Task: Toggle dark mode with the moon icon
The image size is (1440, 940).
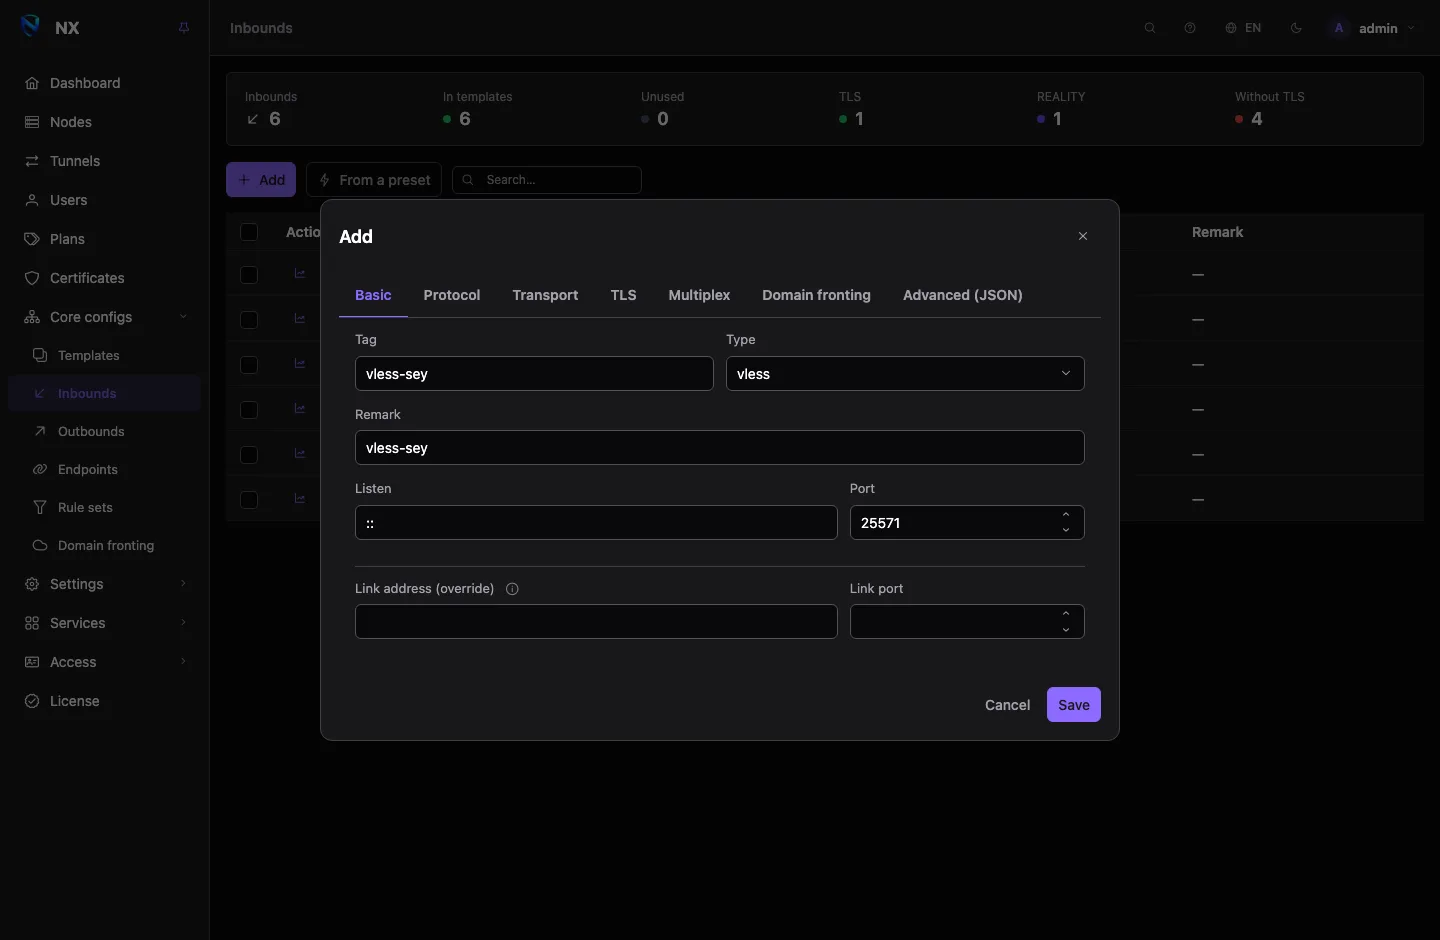Action: [1296, 28]
